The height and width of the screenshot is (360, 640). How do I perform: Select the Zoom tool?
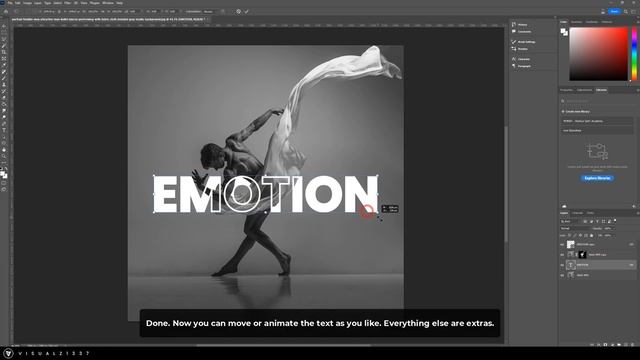[4, 156]
